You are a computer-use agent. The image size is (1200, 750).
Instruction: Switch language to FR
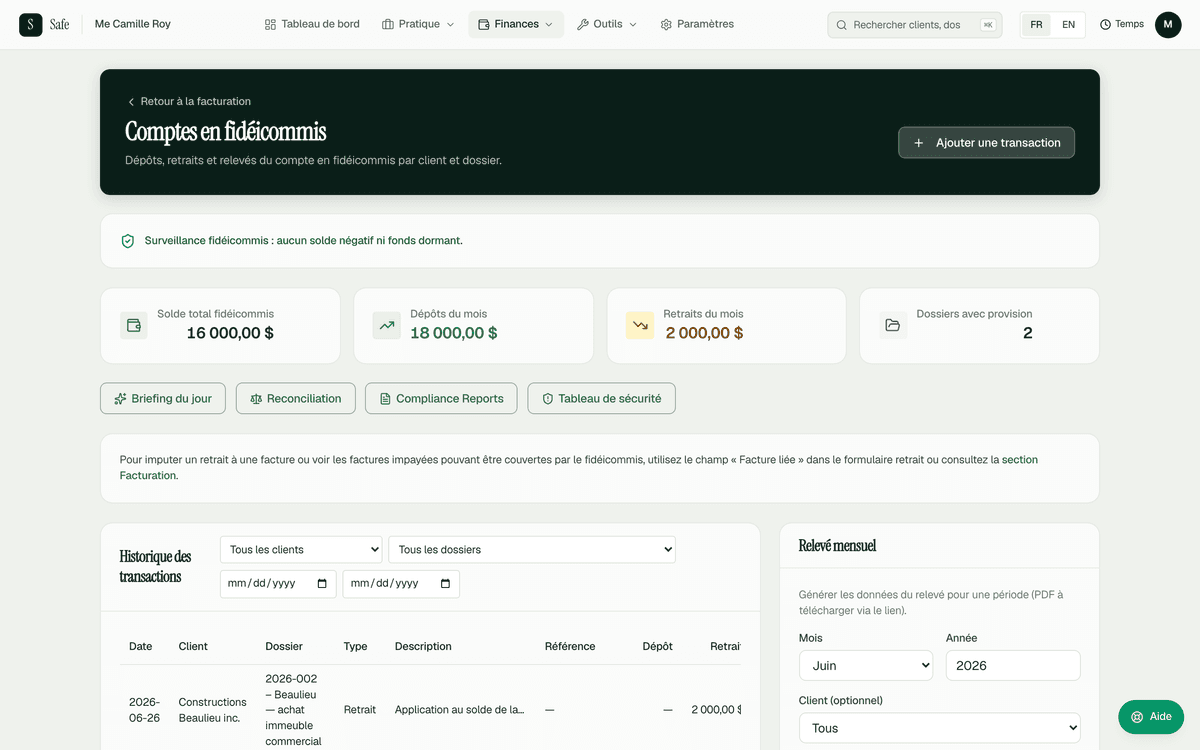1036,25
